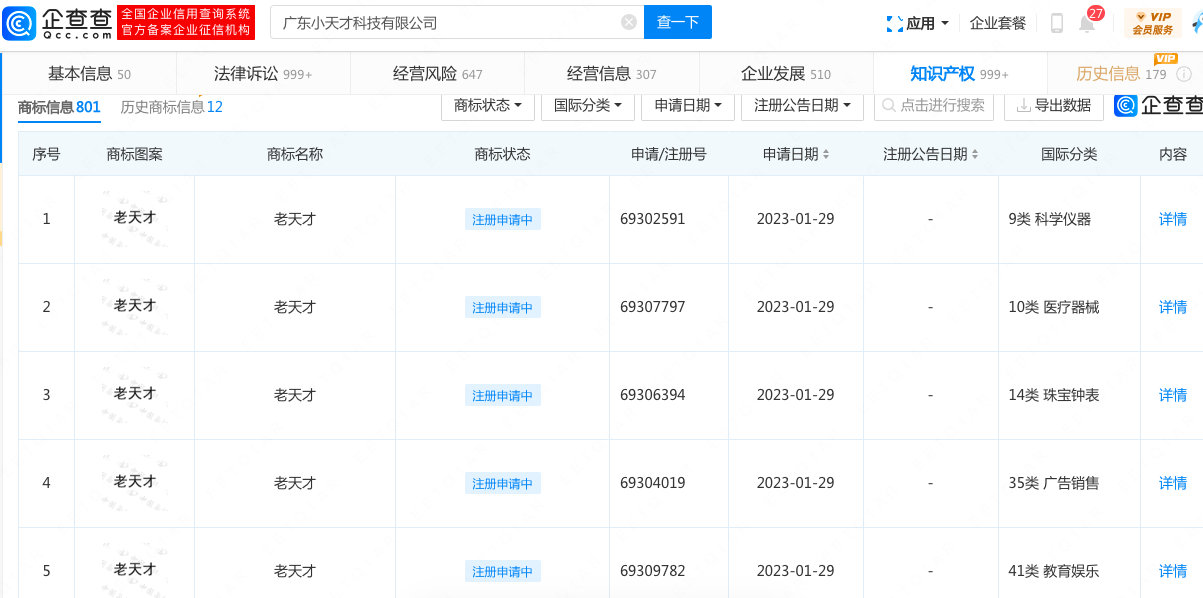Screen dimensions: 1203x598
Task: Expand the 国际分类 dropdown
Action: tap(587, 106)
